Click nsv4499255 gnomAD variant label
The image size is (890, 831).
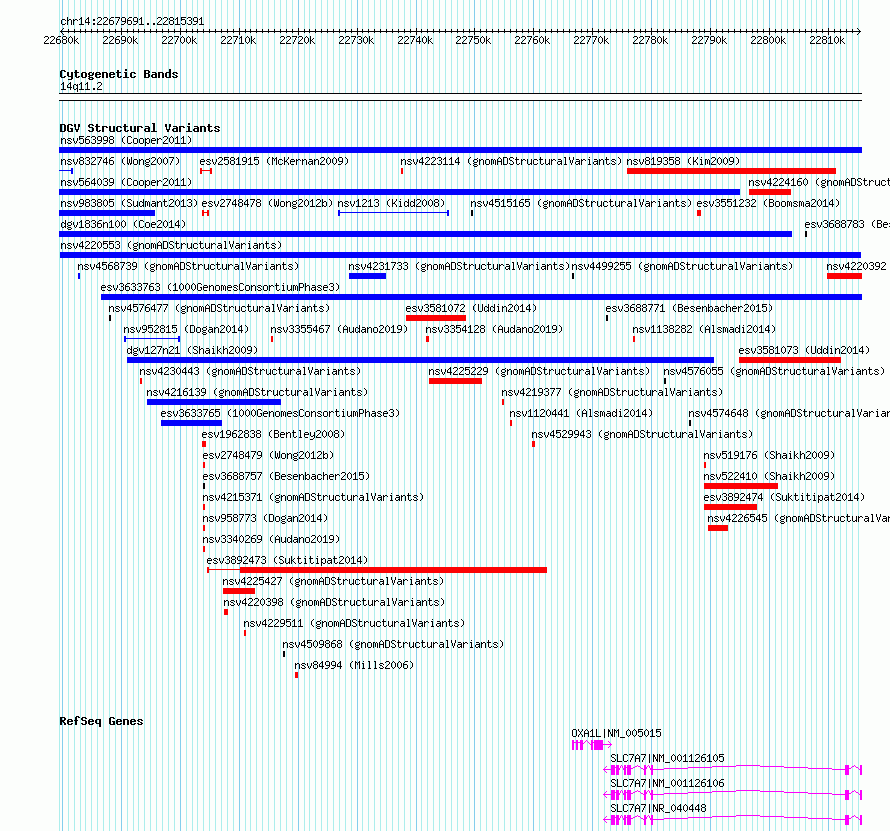(682, 266)
